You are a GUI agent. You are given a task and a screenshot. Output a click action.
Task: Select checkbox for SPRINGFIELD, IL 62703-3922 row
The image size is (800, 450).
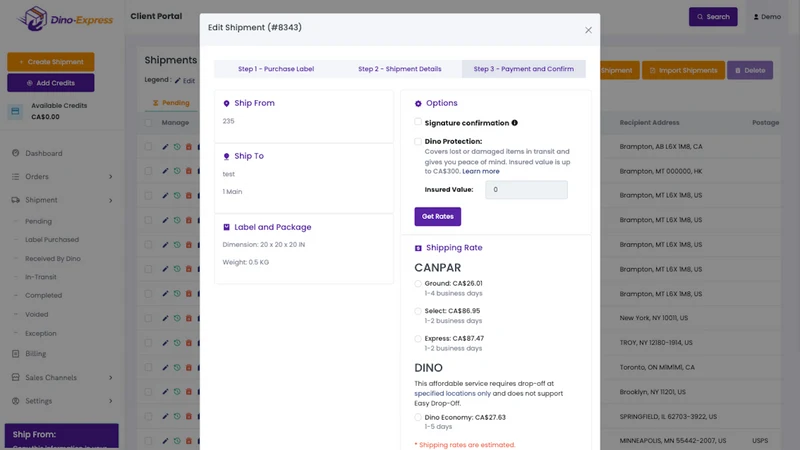pyautogui.click(x=148, y=416)
